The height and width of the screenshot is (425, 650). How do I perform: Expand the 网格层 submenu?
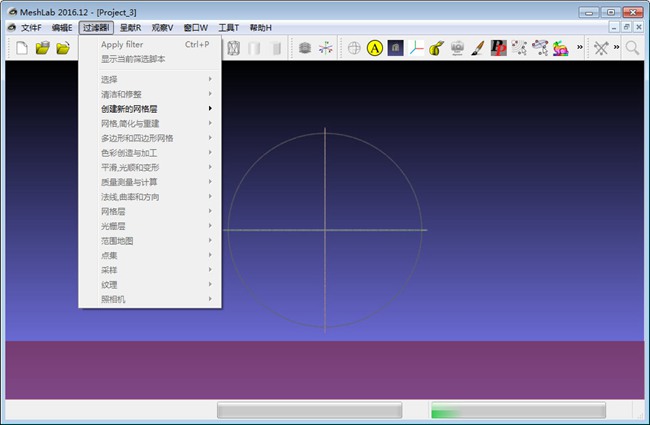pyautogui.click(x=150, y=211)
